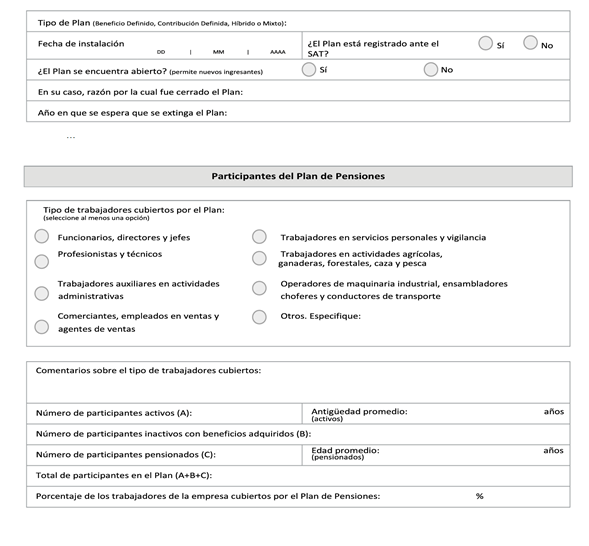Viewport: 589px width, 546px height.
Task: Click the Comentarios sobre trabajadores cubiertos box
Action: click(298, 383)
